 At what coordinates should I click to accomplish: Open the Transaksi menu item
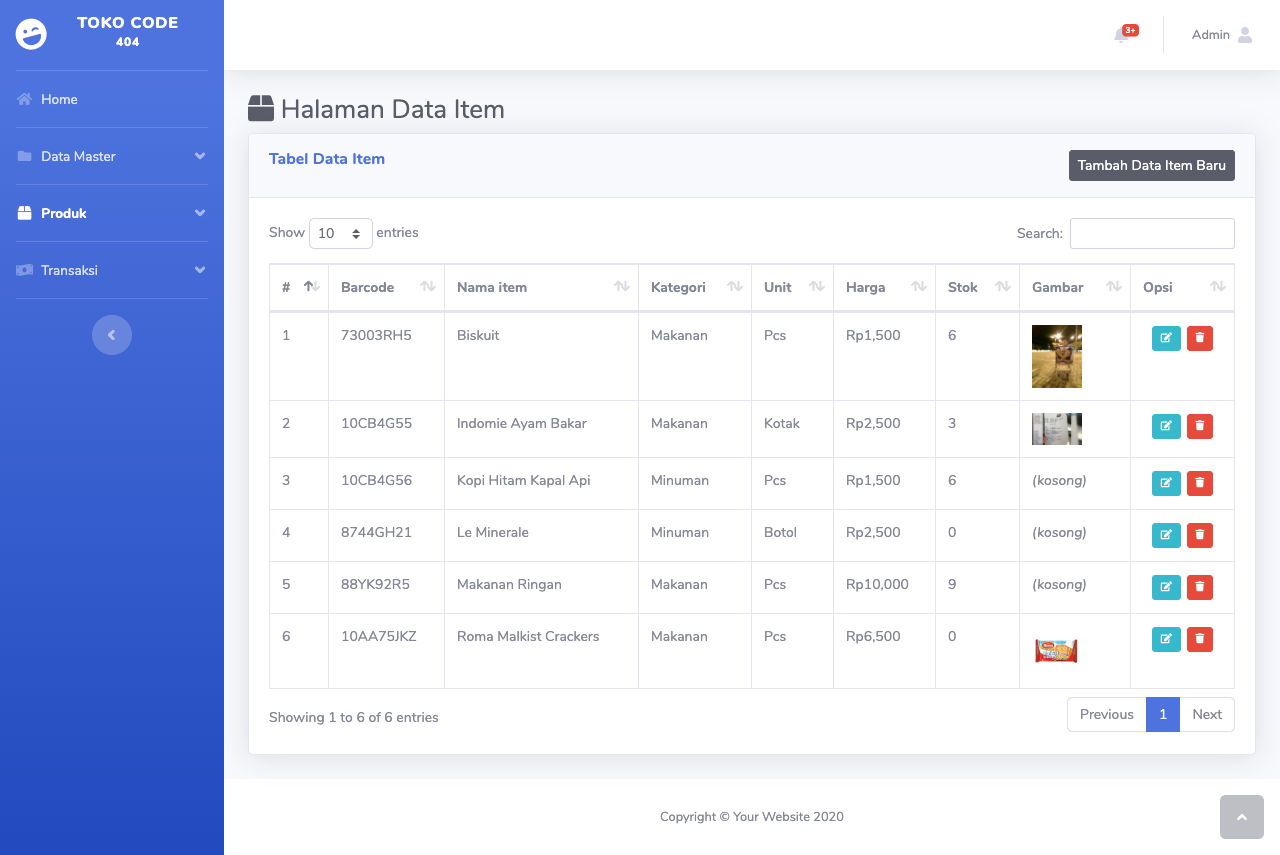[112, 270]
